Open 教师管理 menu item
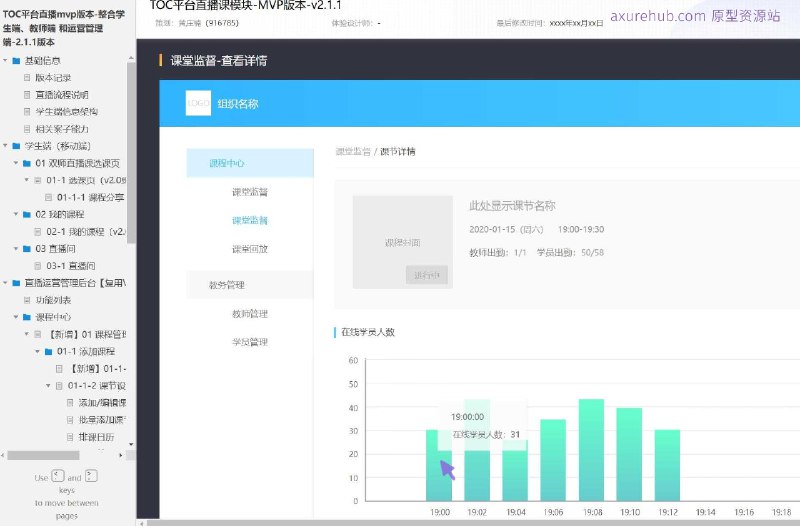 pyautogui.click(x=249, y=314)
